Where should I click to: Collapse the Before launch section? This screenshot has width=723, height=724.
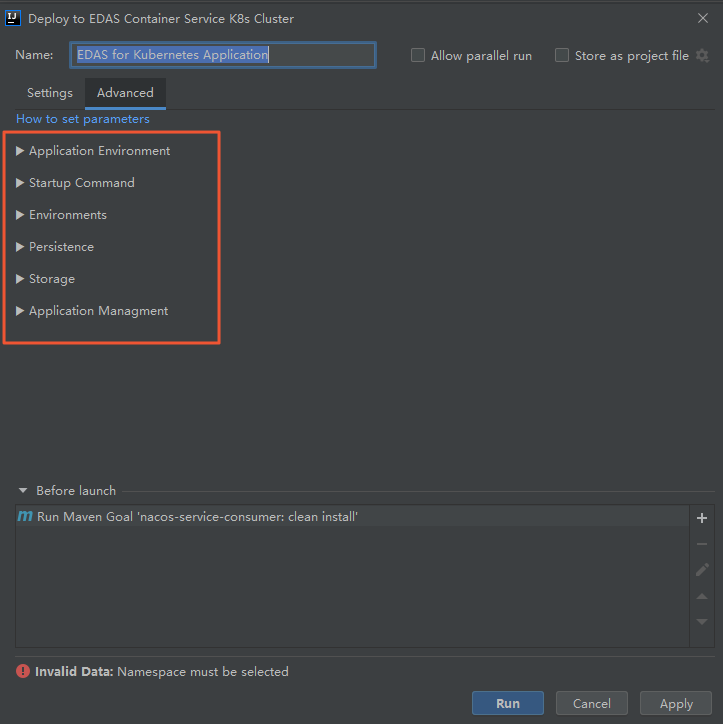coord(23,490)
